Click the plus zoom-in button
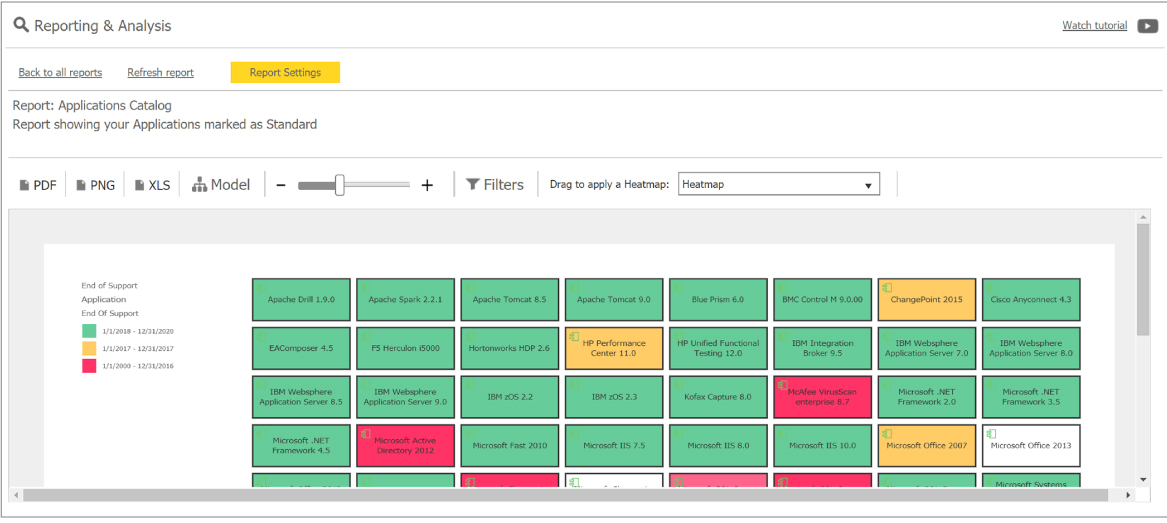 427,185
